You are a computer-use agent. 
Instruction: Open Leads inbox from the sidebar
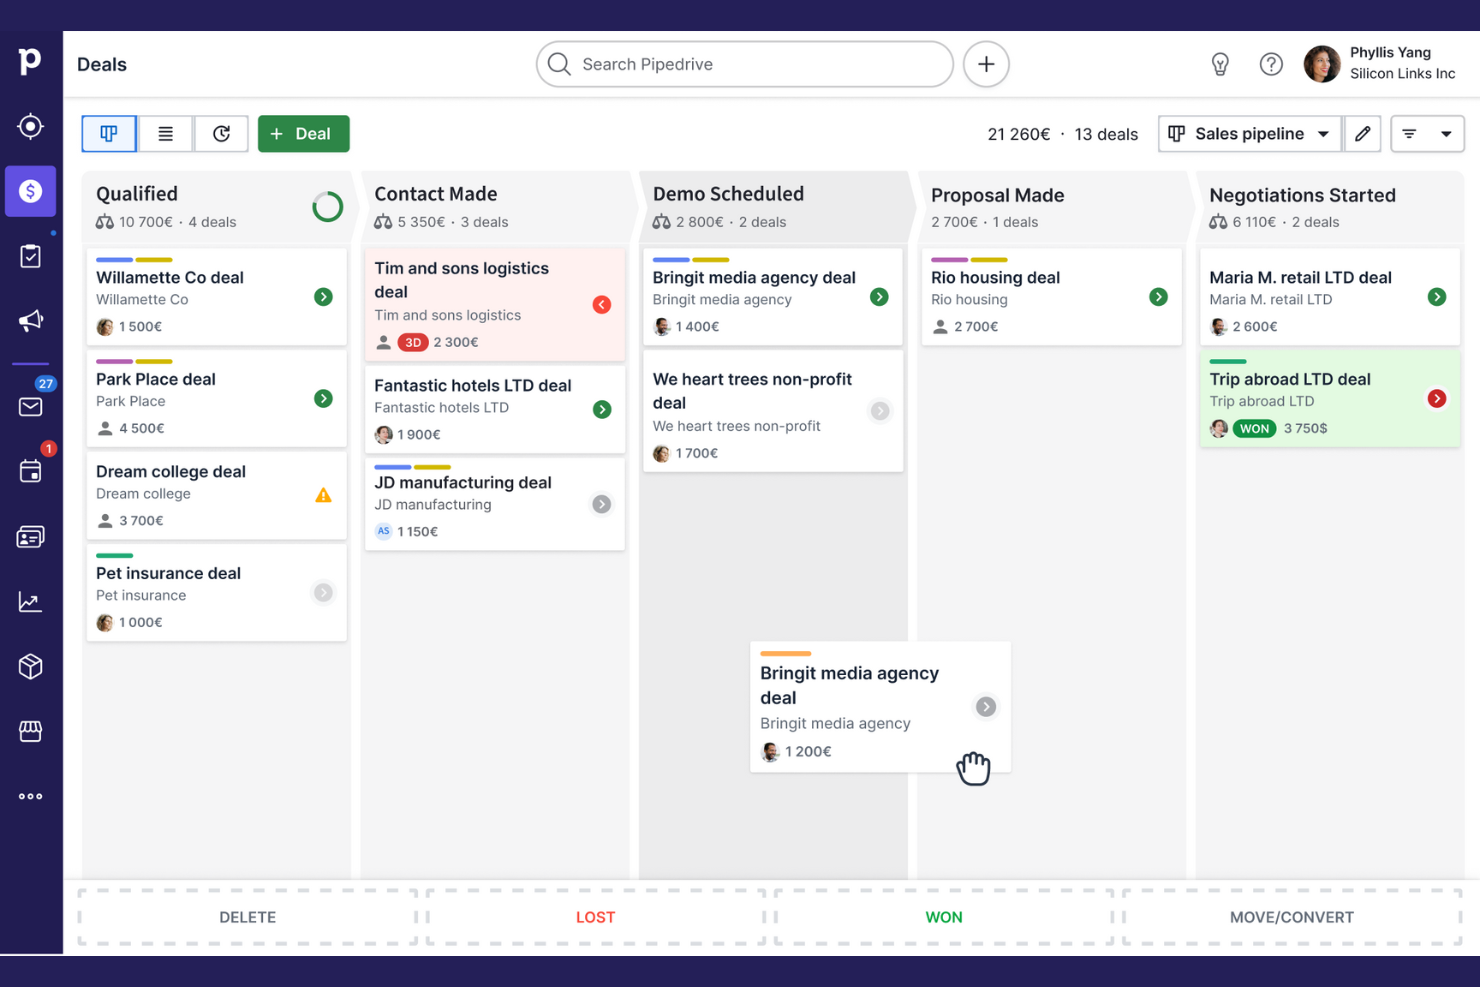pos(30,126)
